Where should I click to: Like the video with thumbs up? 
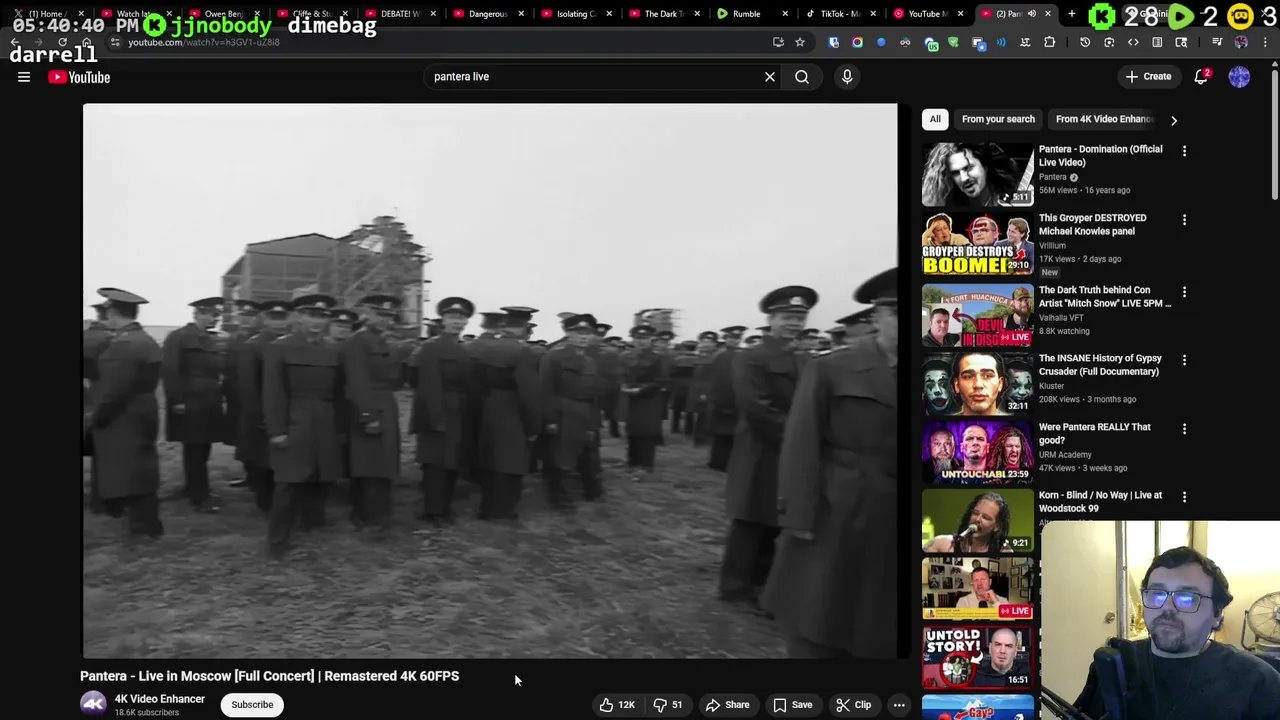616,705
